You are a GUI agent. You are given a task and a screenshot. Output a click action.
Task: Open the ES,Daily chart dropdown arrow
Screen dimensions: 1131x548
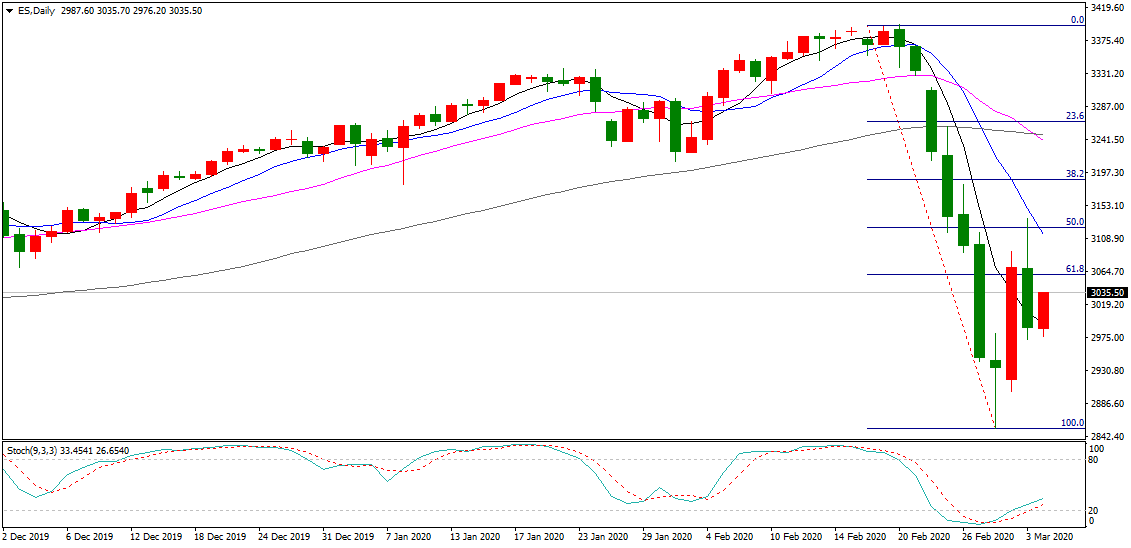click(x=8, y=10)
